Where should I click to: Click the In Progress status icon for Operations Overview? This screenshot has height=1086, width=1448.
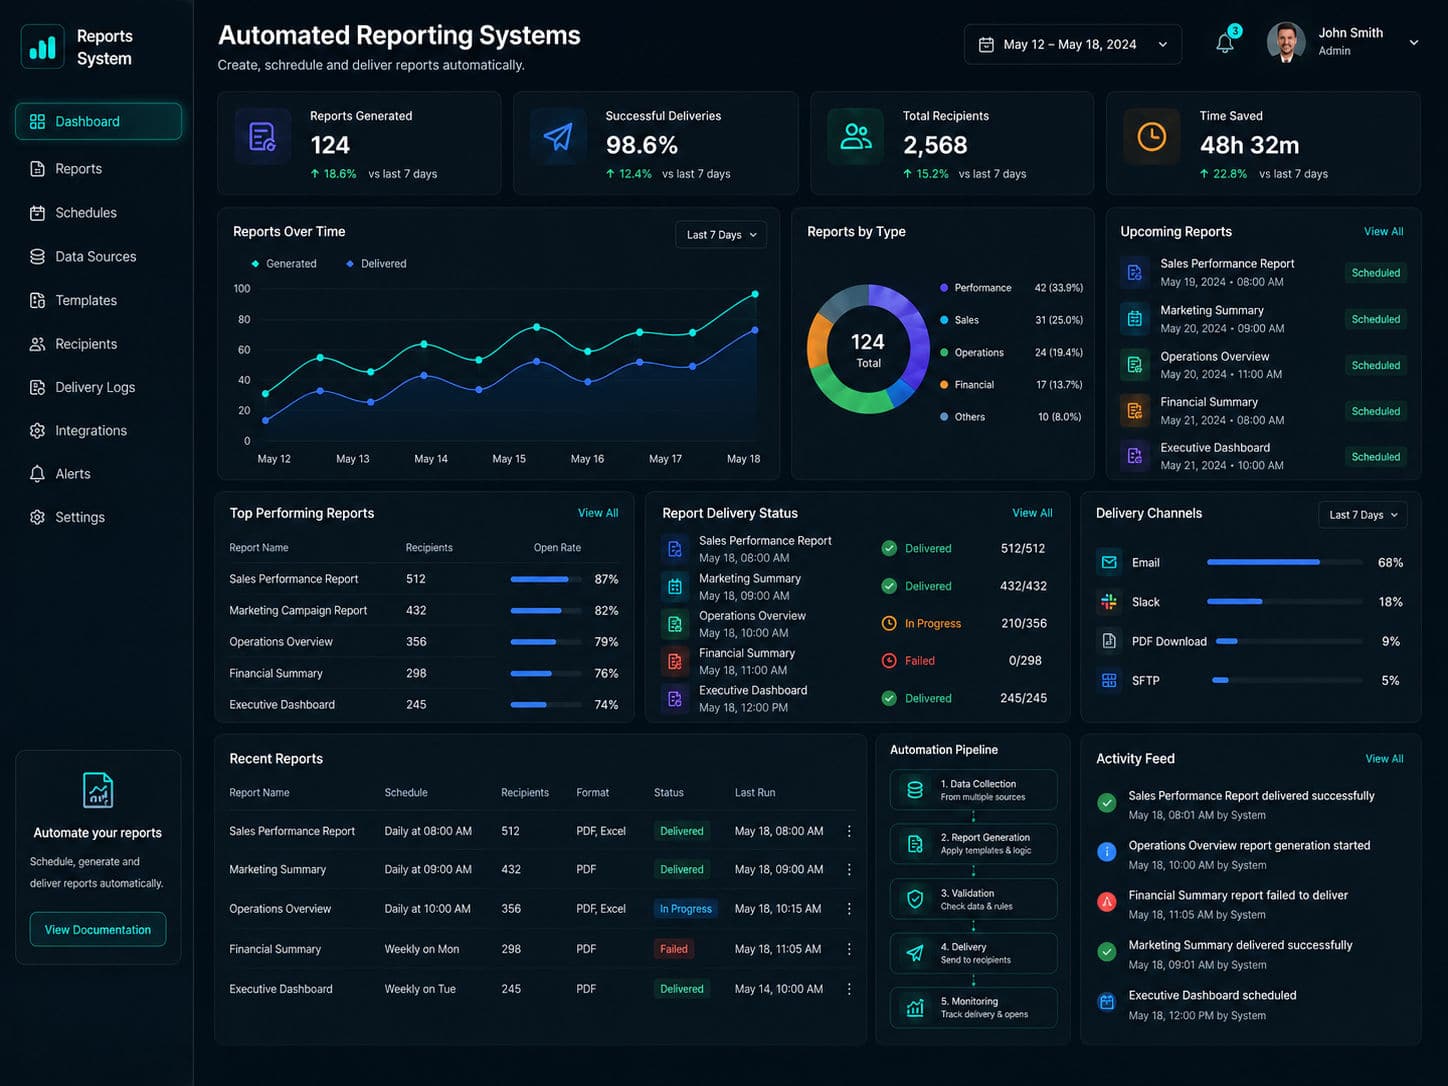point(889,623)
